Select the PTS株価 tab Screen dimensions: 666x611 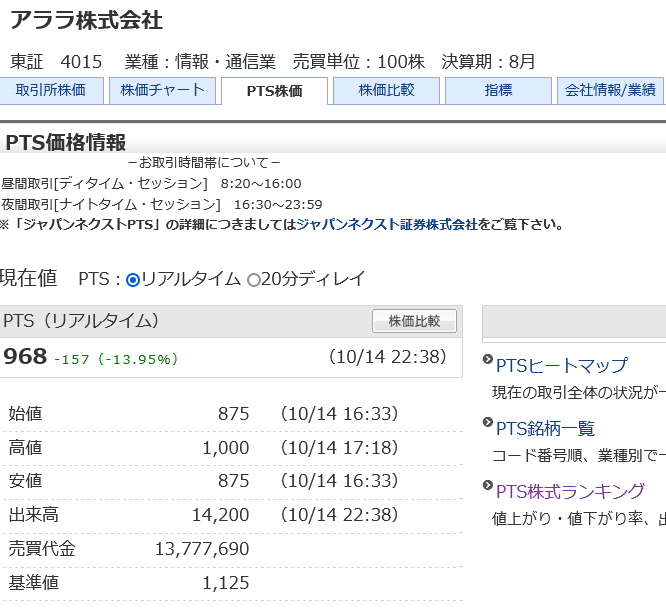(x=274, y=91)
